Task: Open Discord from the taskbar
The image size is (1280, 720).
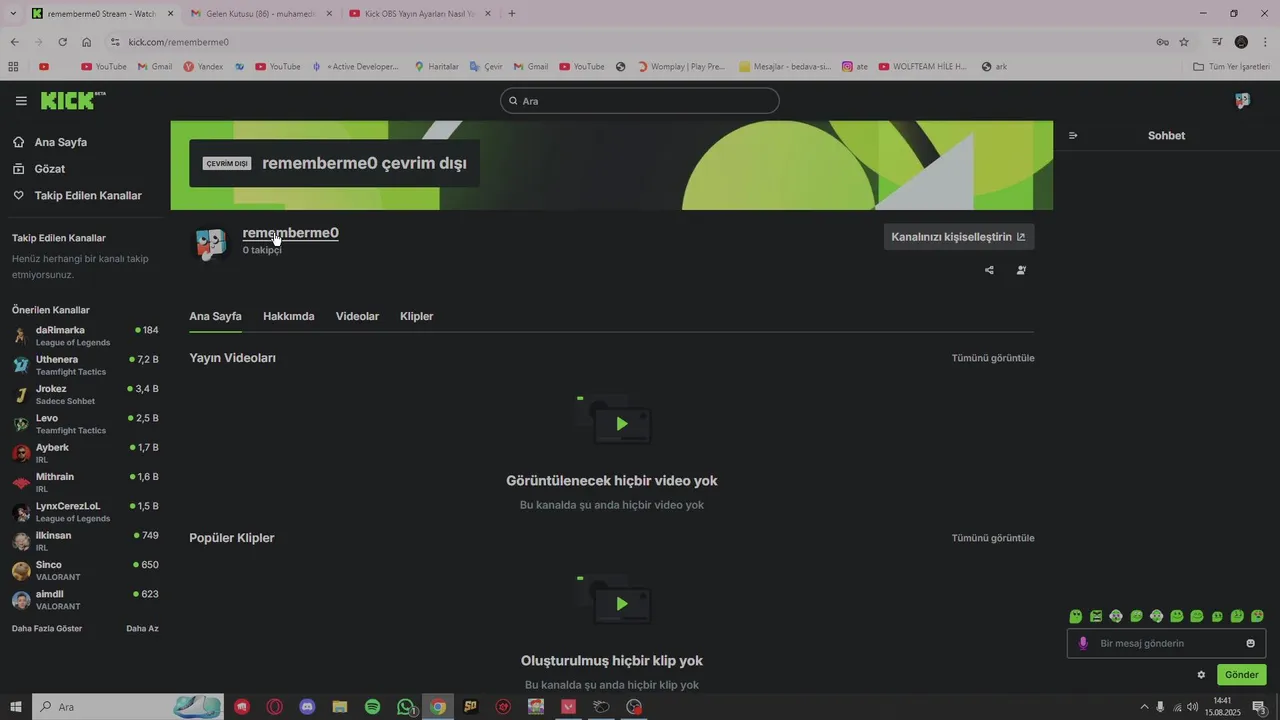Action: [307, 707]
